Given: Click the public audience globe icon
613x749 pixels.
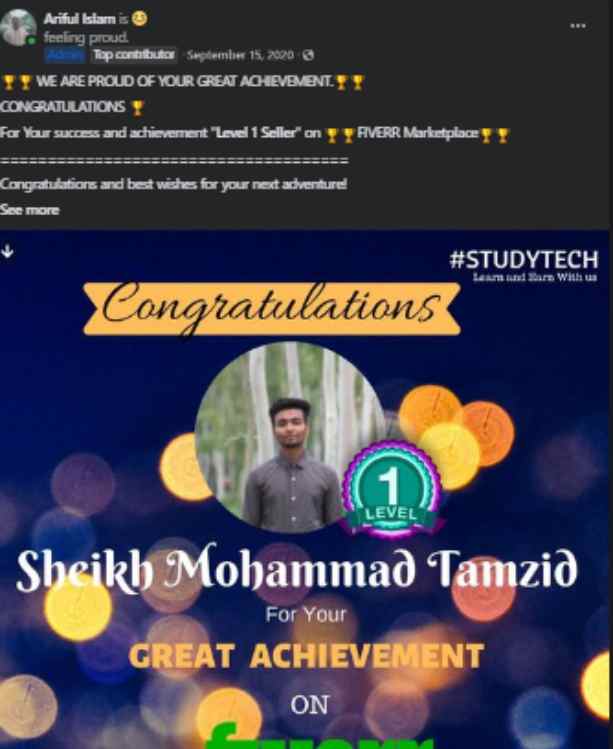Looking at the screenshot, I should click(x=308, y=55).
